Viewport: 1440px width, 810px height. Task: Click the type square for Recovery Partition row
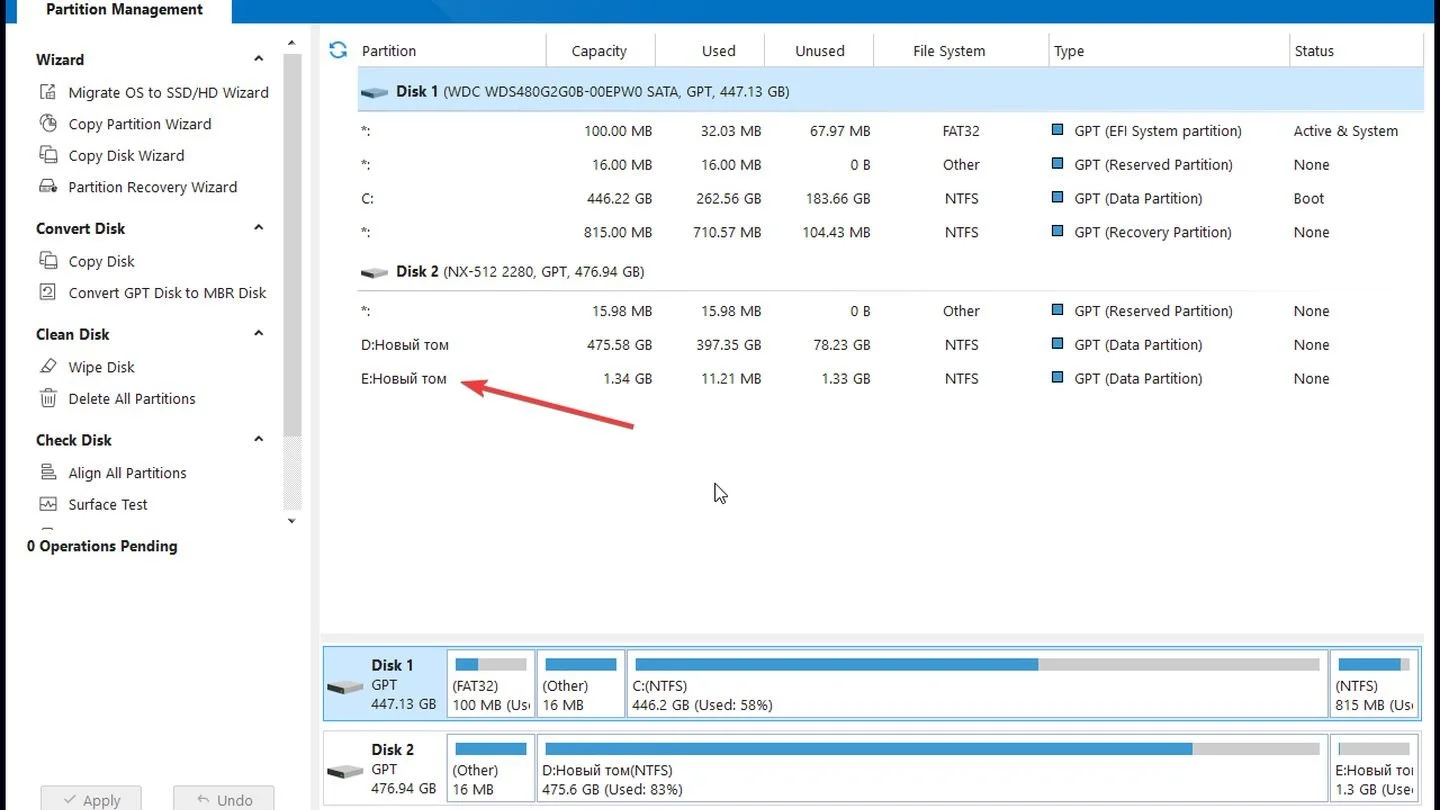[x=1058, y=231]
